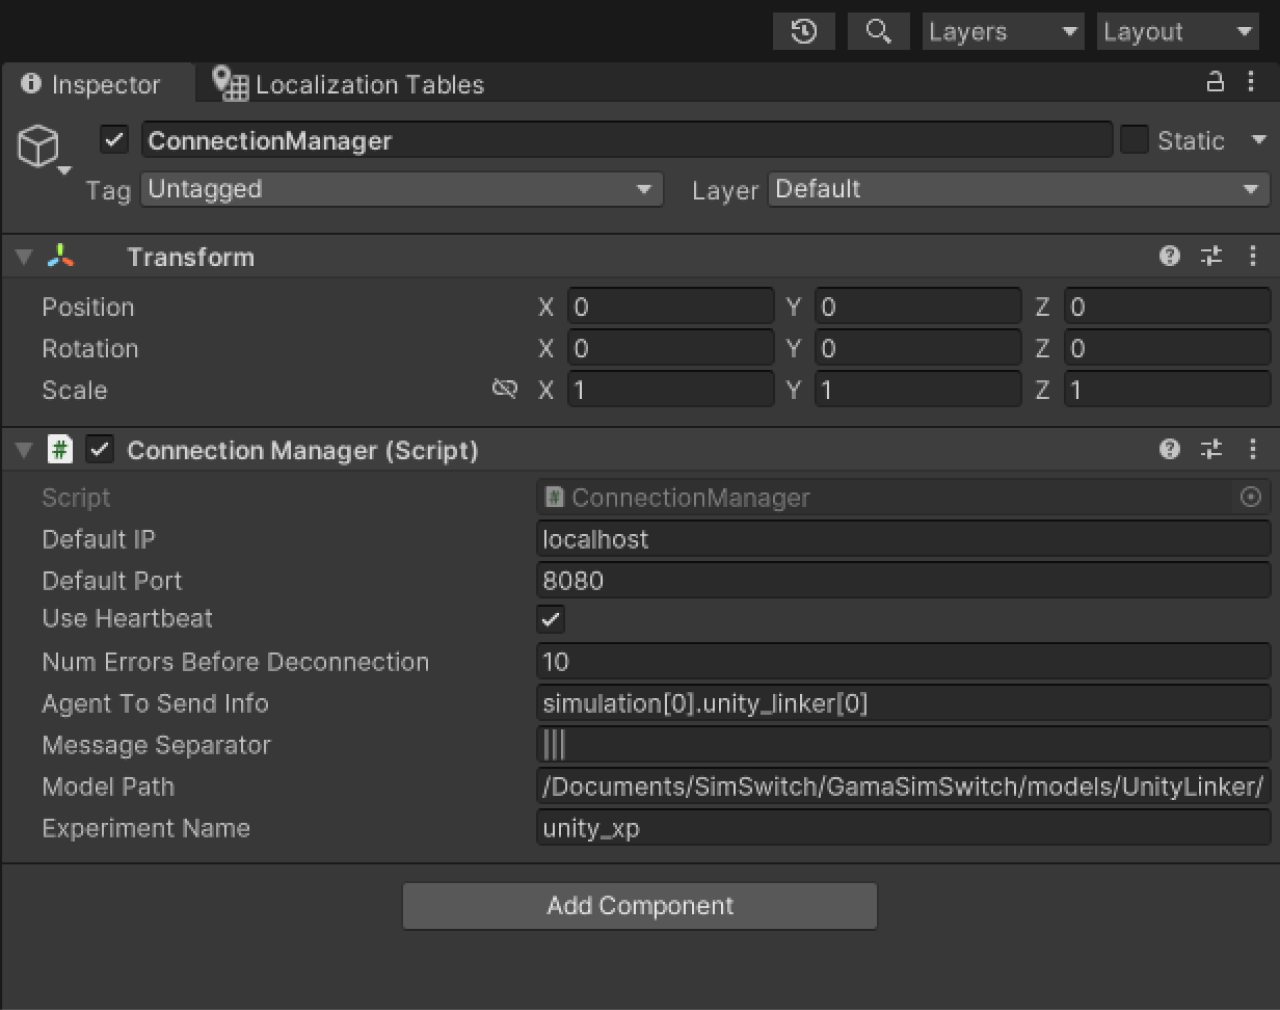Open the Connection Manager script help icon
The image size is (1280, 1010).
1169,449
